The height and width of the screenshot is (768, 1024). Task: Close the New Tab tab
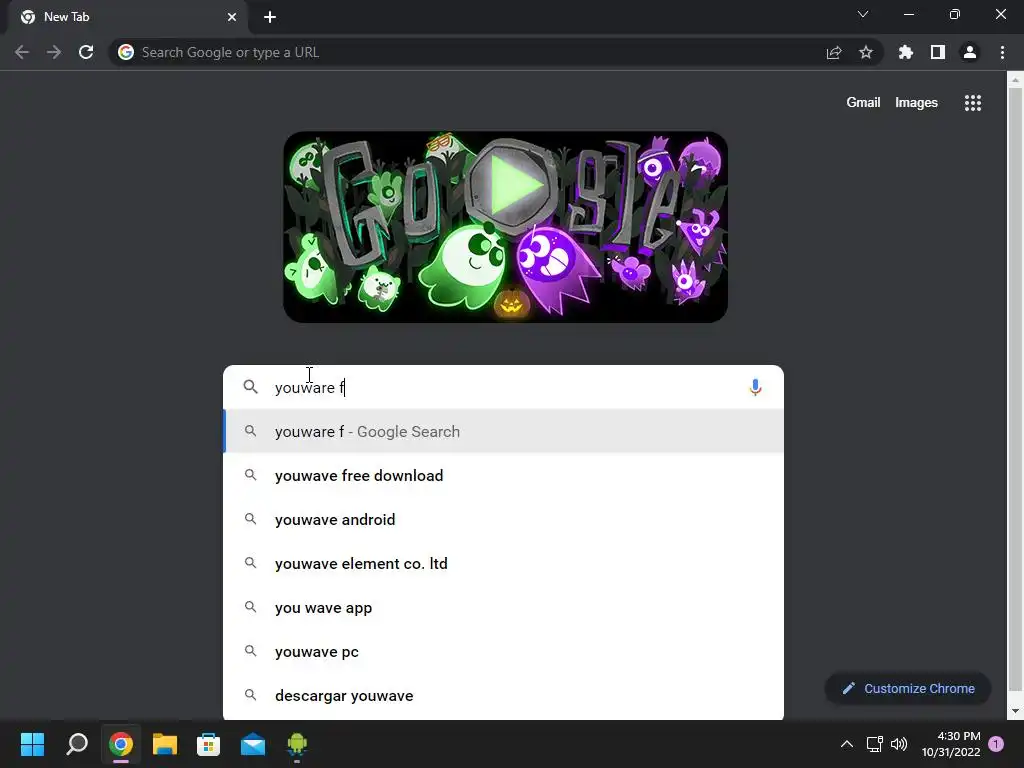(232, 17)
